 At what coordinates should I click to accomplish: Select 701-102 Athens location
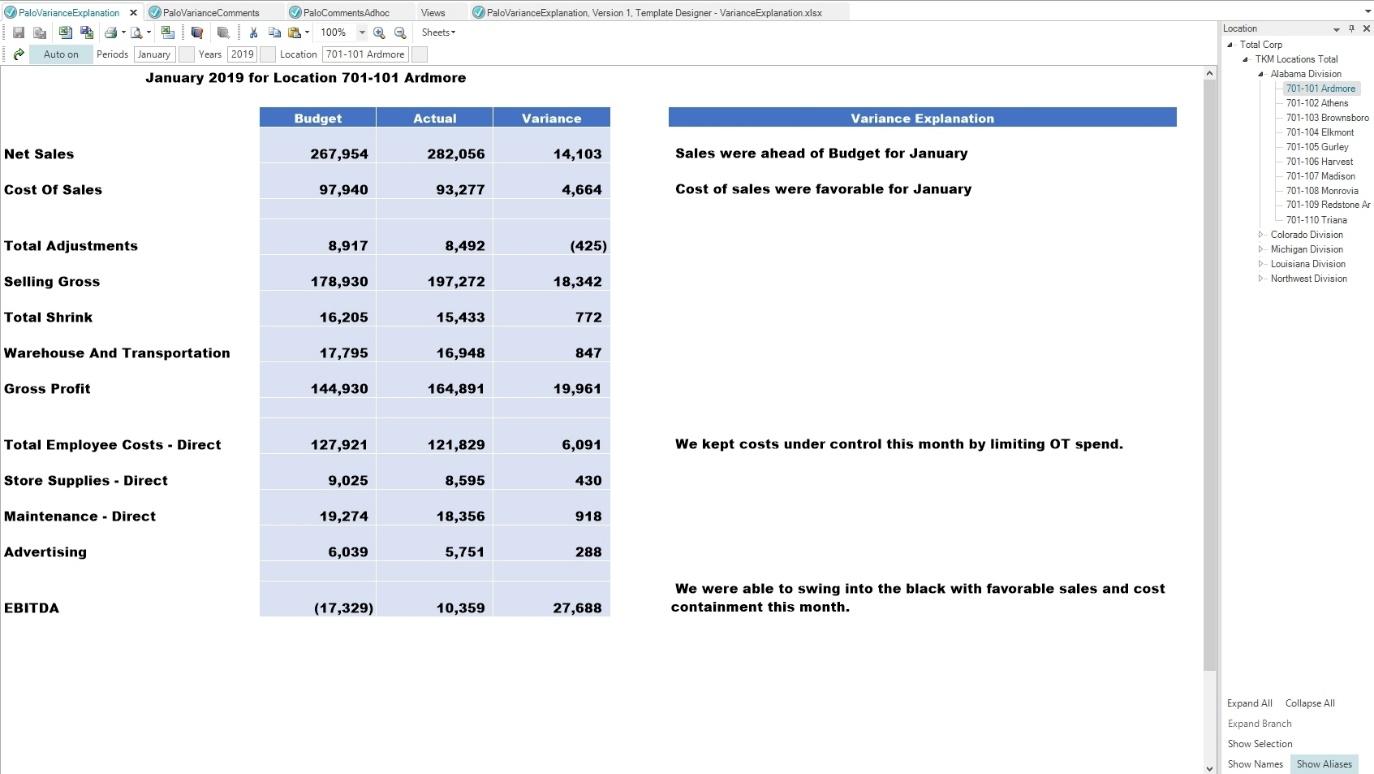coord(1317,103)
